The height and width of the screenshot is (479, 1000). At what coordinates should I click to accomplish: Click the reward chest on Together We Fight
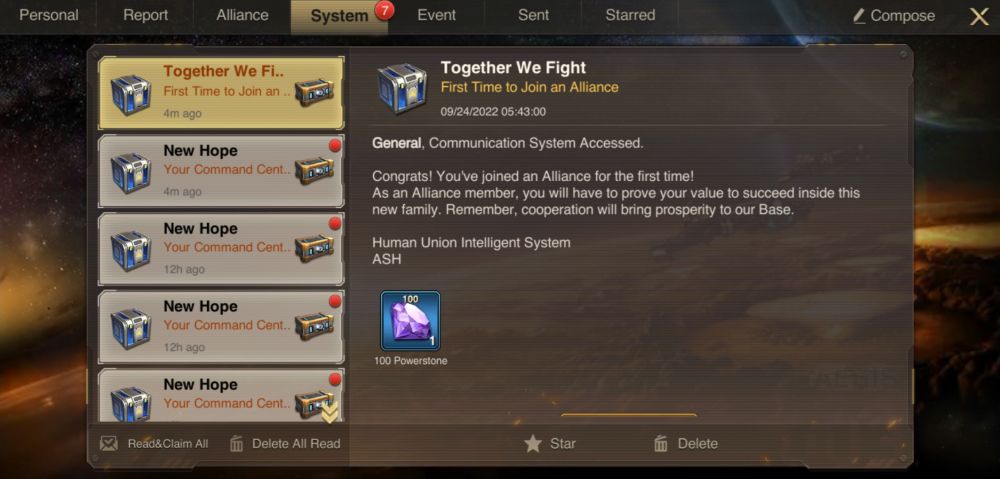pyautogui.click(x=314, y=93)
